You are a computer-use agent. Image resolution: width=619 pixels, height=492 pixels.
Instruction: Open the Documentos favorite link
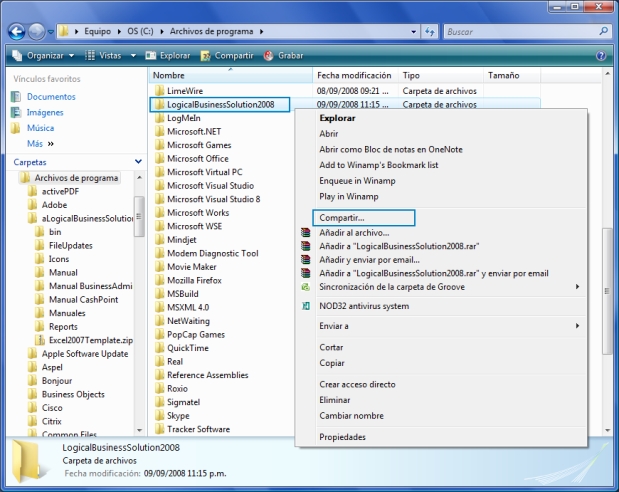(x=51, y=97)
